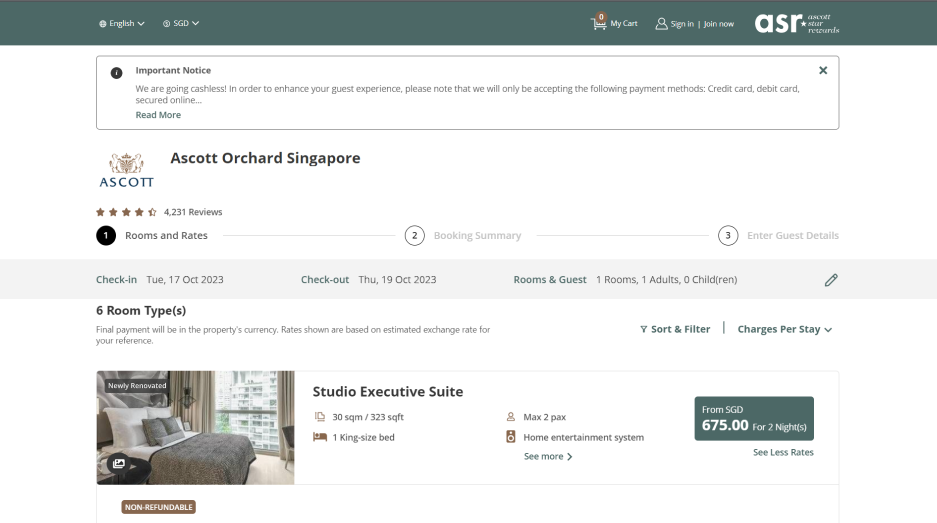
Task: Click the Sign in user icon
Action: [x=661, y=23]
